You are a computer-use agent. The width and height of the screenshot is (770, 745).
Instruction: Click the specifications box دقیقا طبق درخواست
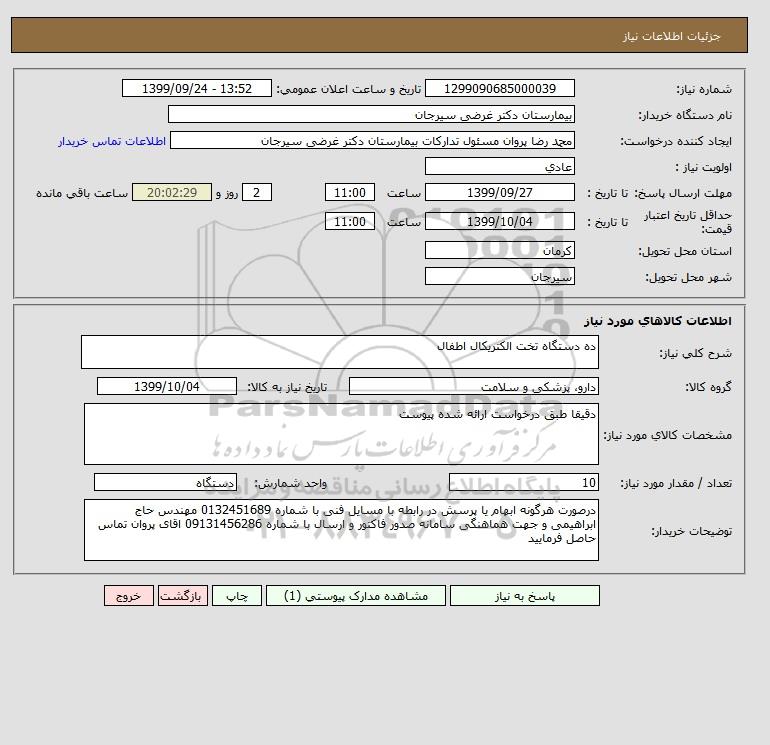341,434
